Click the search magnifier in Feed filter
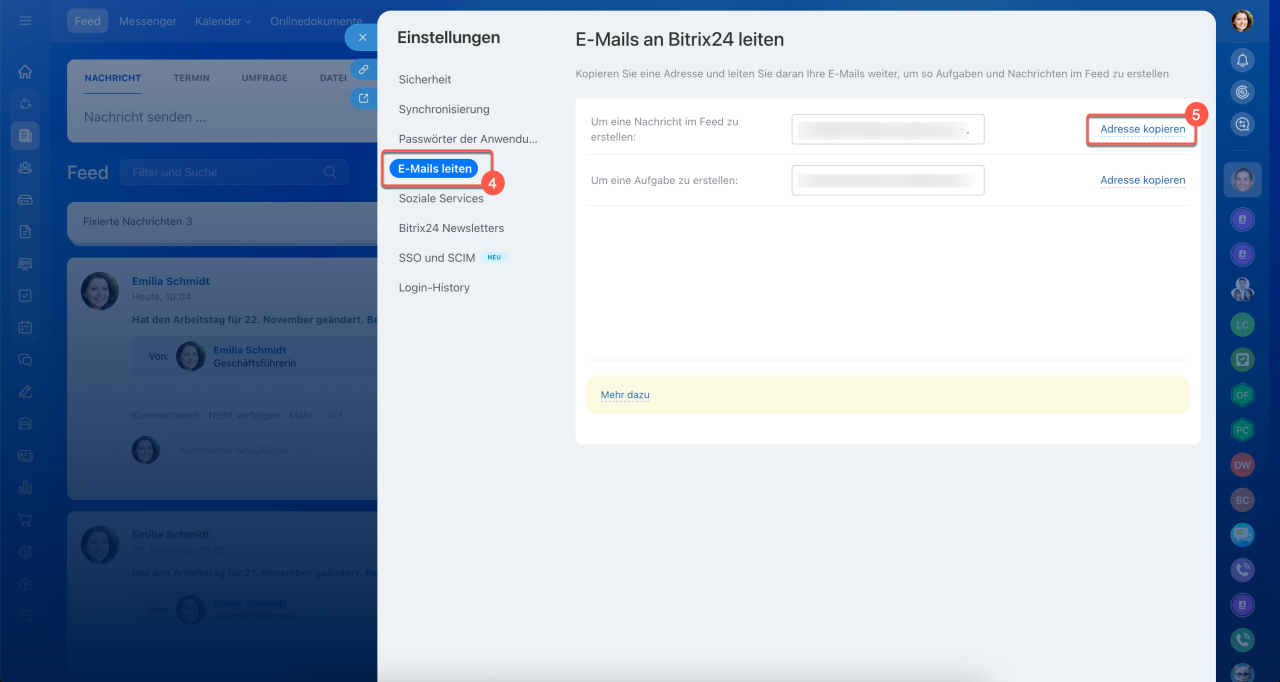The height and width of the screenshot is (682, 1280). point(330,172)
